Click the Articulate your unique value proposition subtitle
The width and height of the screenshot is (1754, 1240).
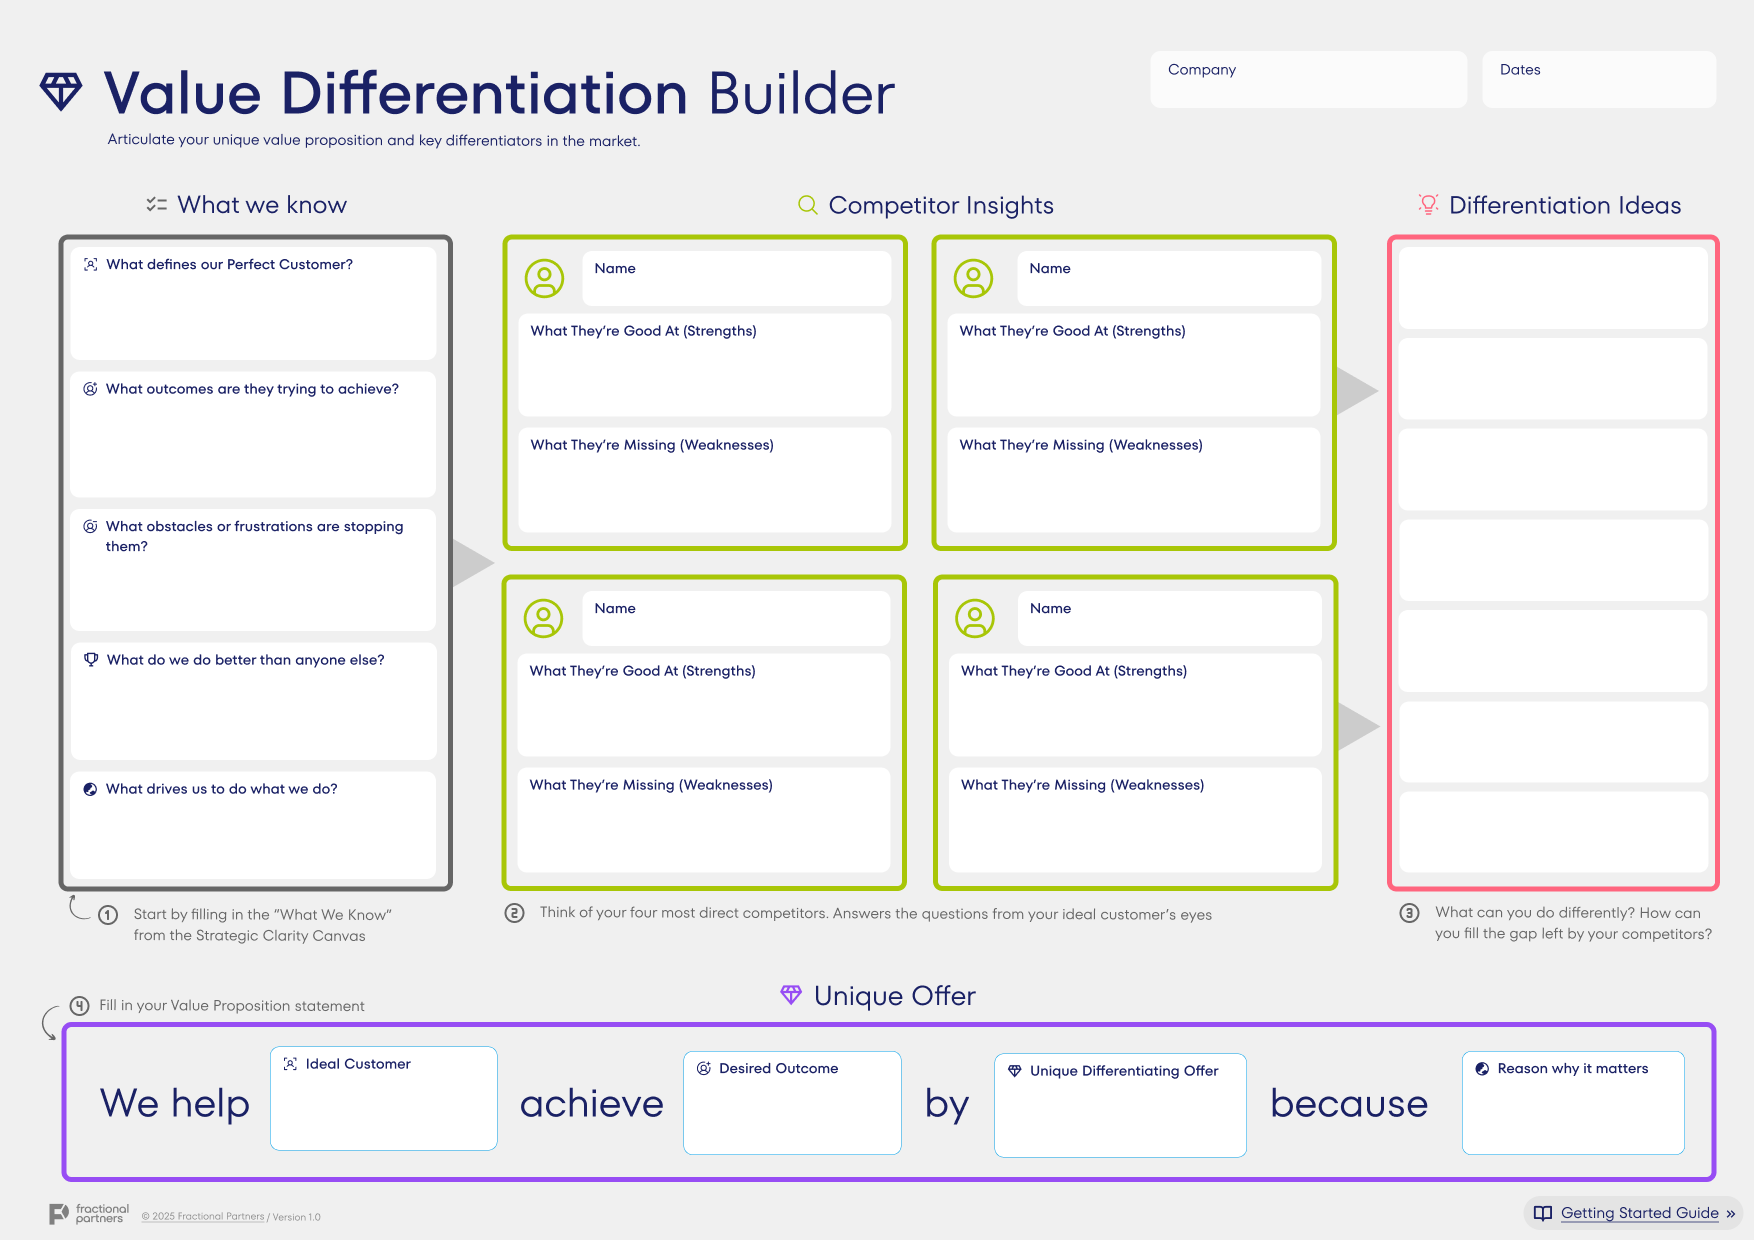pyautogui.click(x=374, y=140)
